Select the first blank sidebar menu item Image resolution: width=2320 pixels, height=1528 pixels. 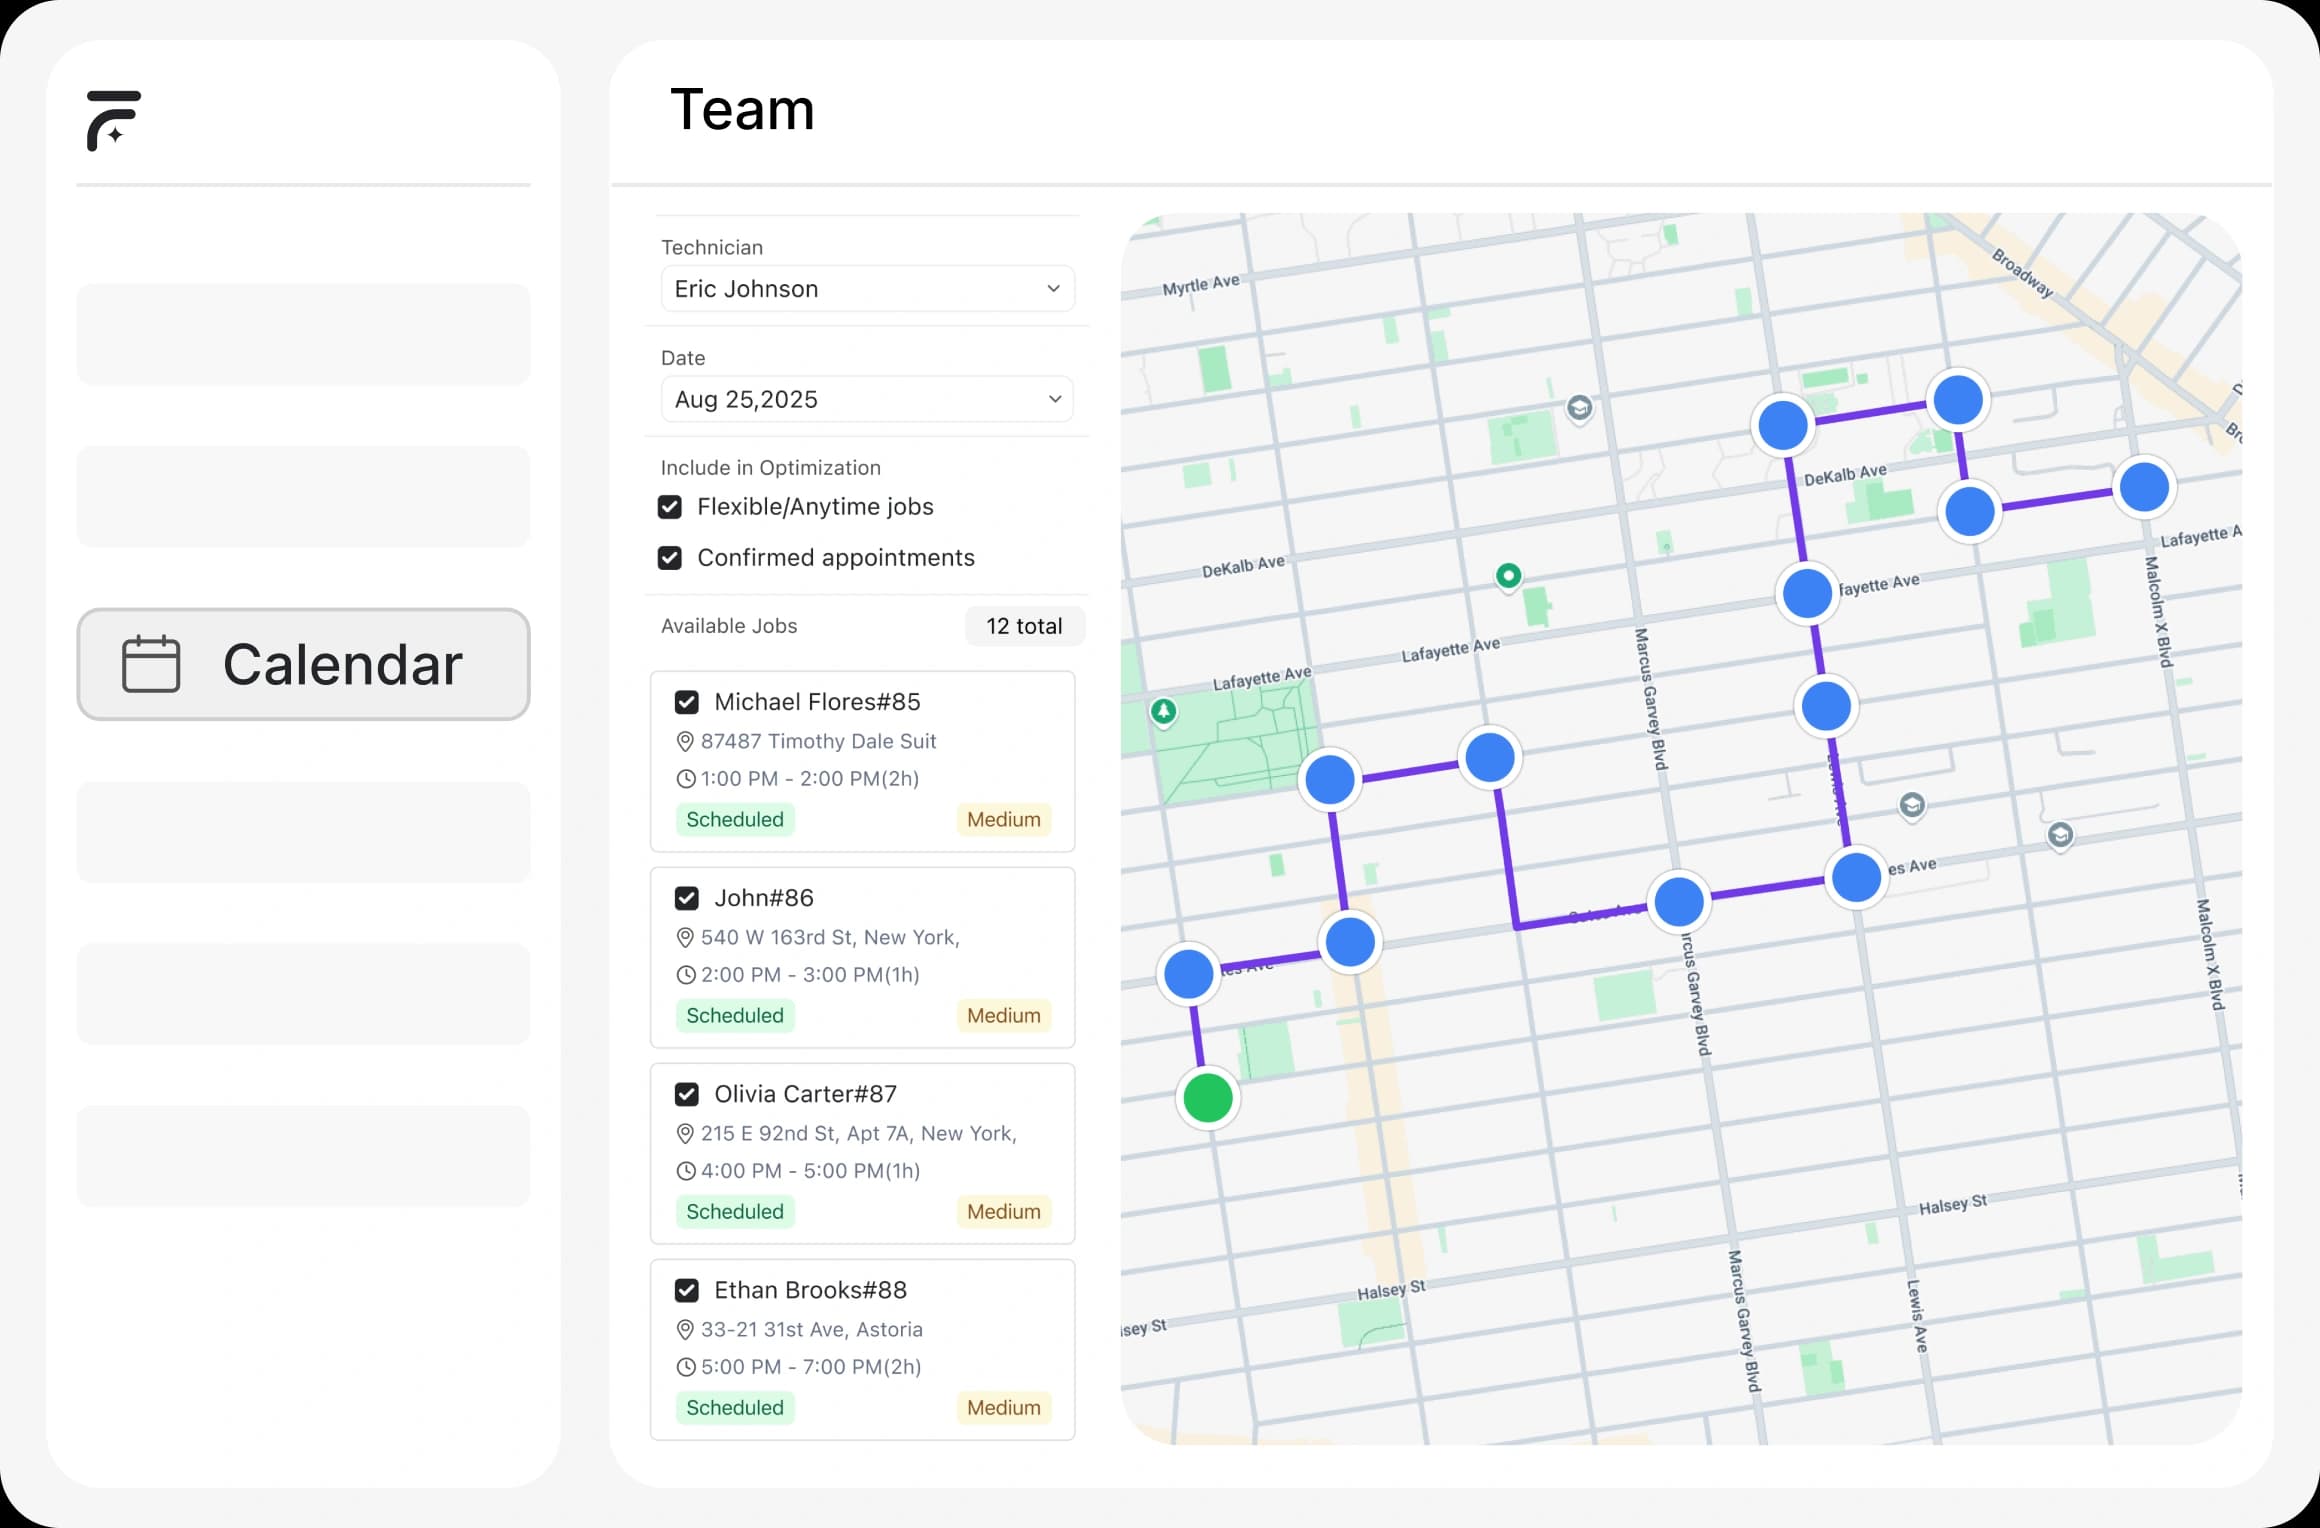pos(303,334)
